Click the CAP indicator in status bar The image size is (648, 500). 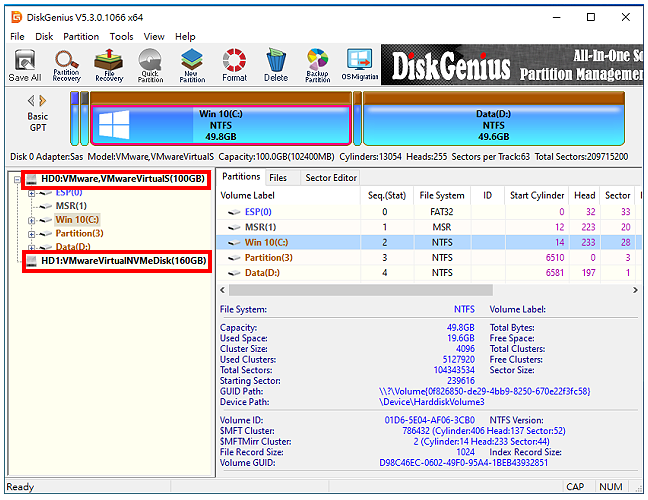coord(575,487)
